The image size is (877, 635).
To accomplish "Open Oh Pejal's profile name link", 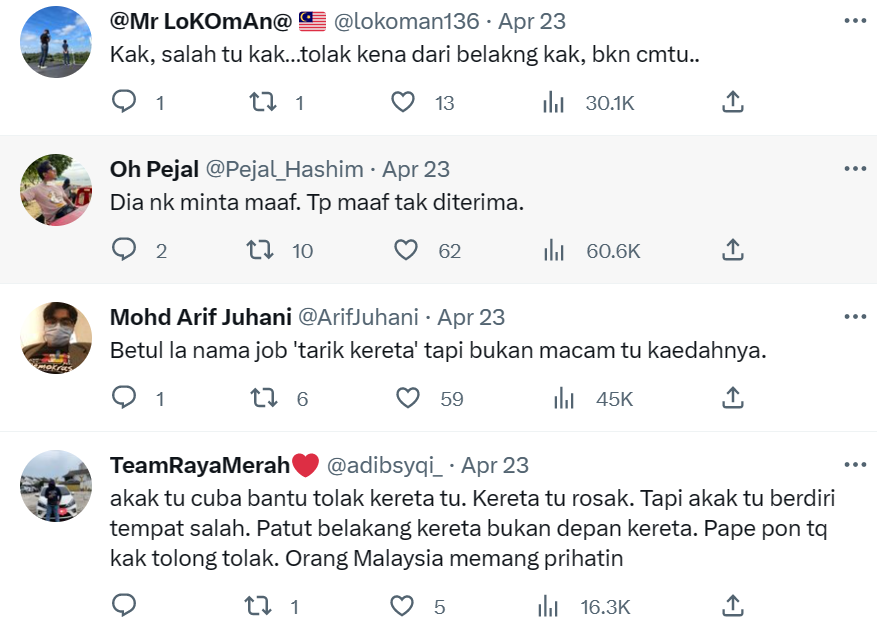I will coord(153,169).
